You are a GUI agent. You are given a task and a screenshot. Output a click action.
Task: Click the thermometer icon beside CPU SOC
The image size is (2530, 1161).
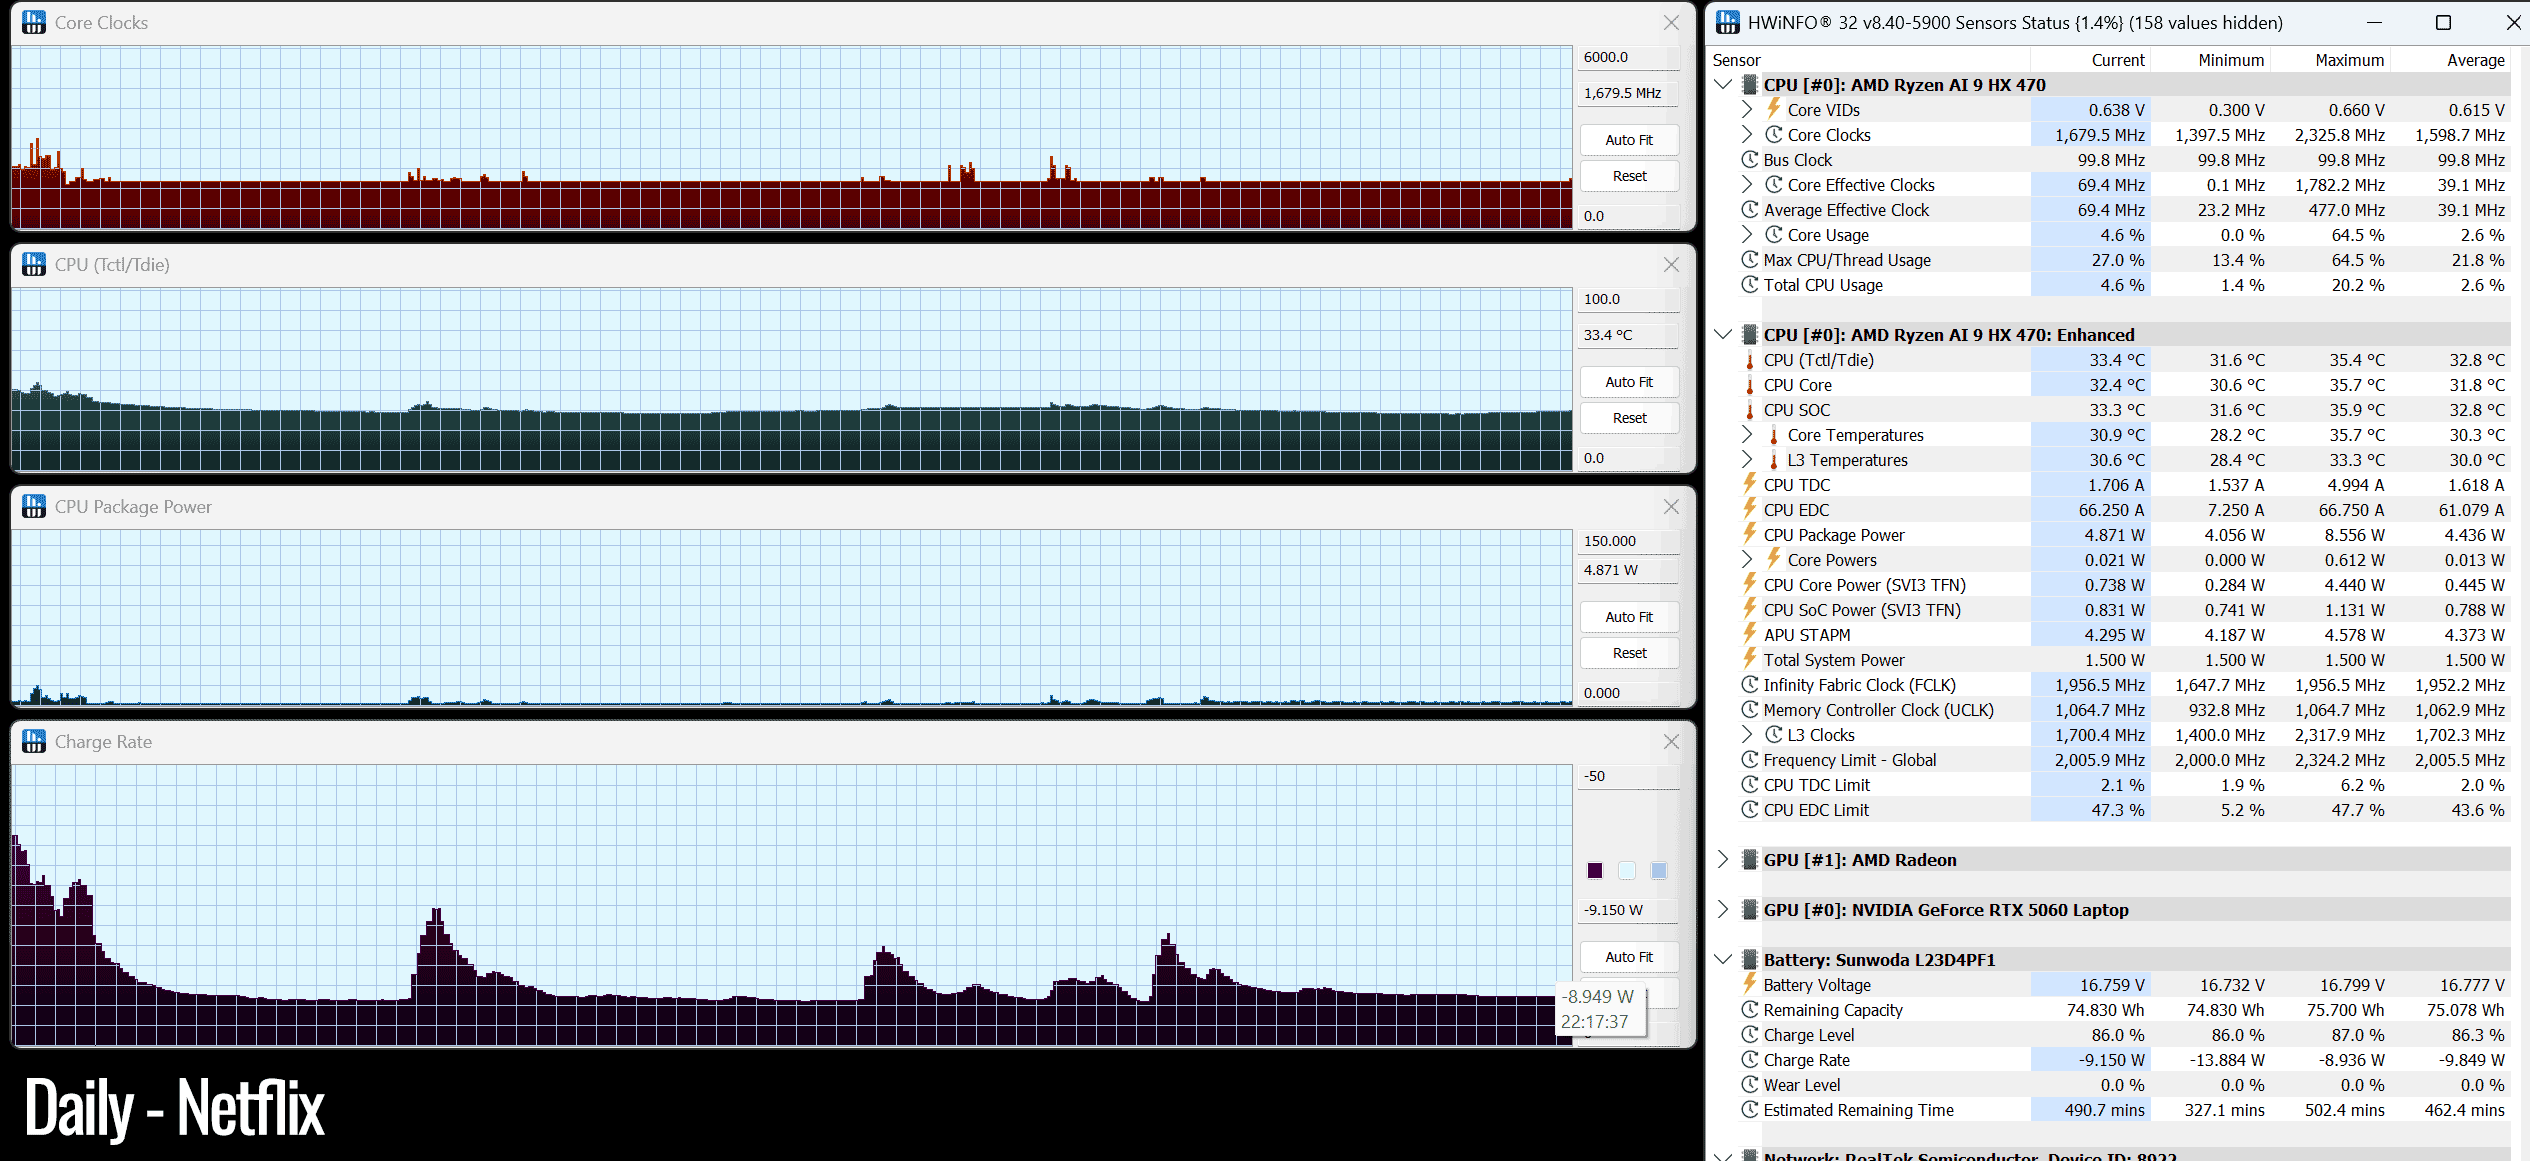pyautogui.click(x=1750, y=410)
